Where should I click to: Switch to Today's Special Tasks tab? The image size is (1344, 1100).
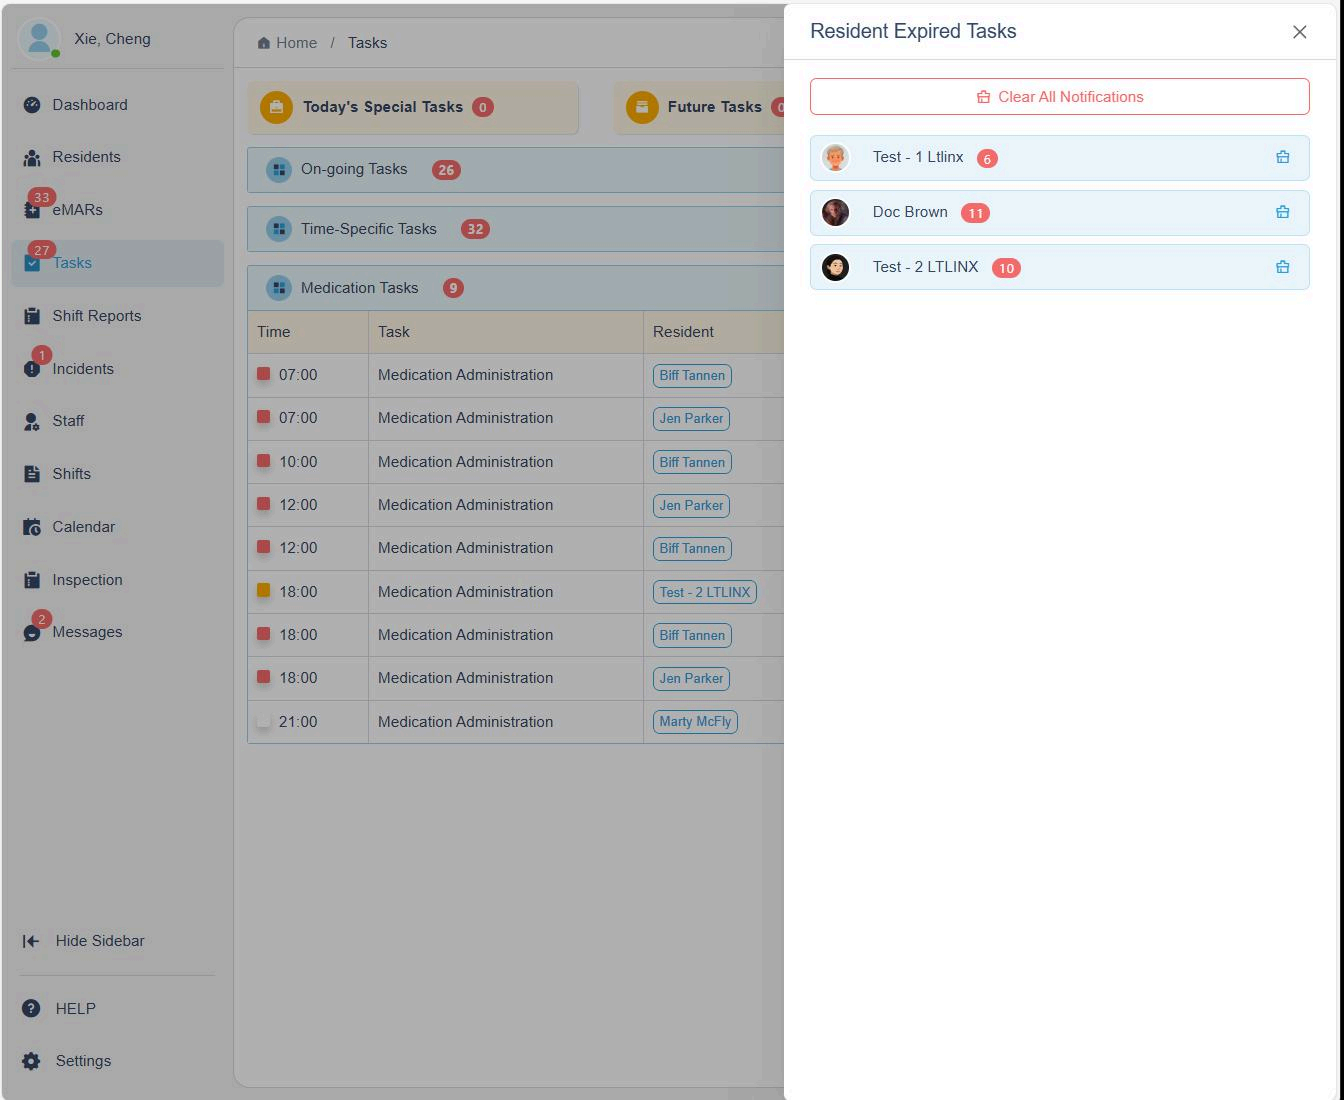382,107
